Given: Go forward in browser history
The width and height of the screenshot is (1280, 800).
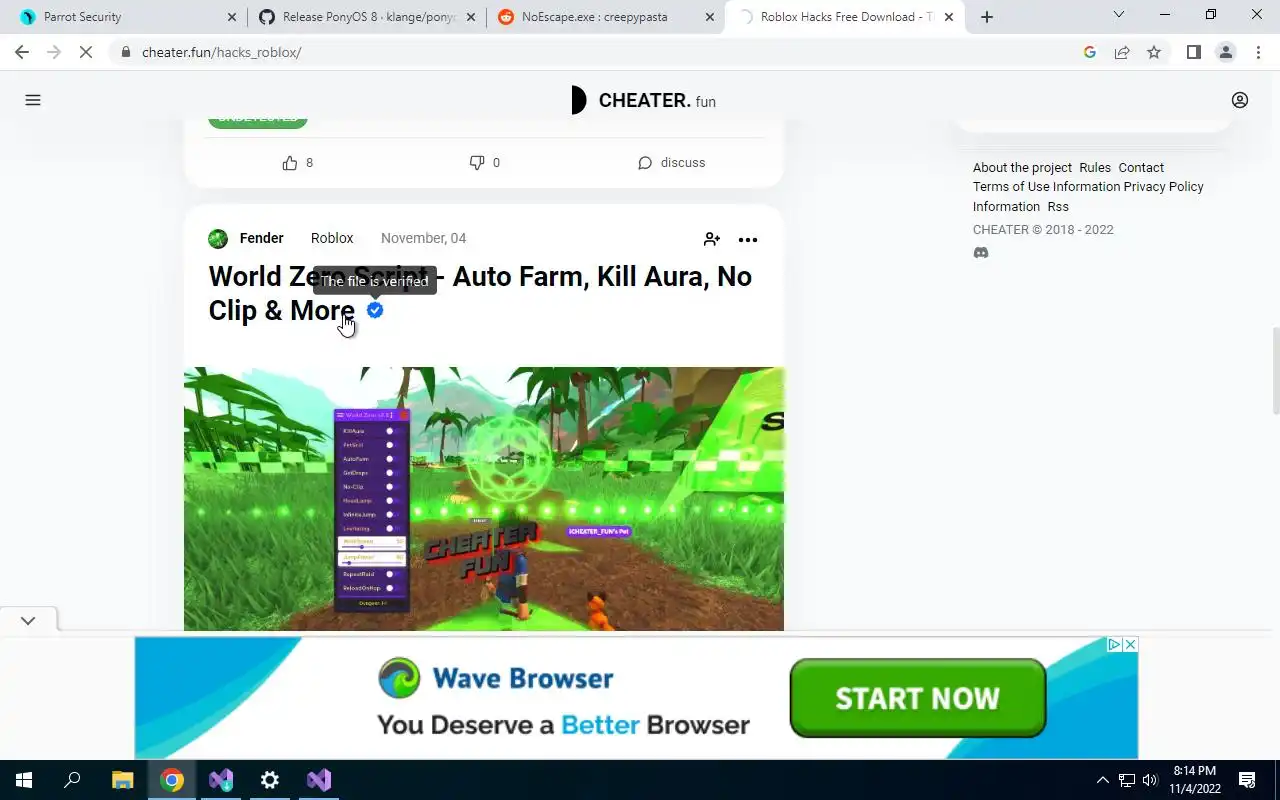Looking at the screenshot, I should click(54, 52).
